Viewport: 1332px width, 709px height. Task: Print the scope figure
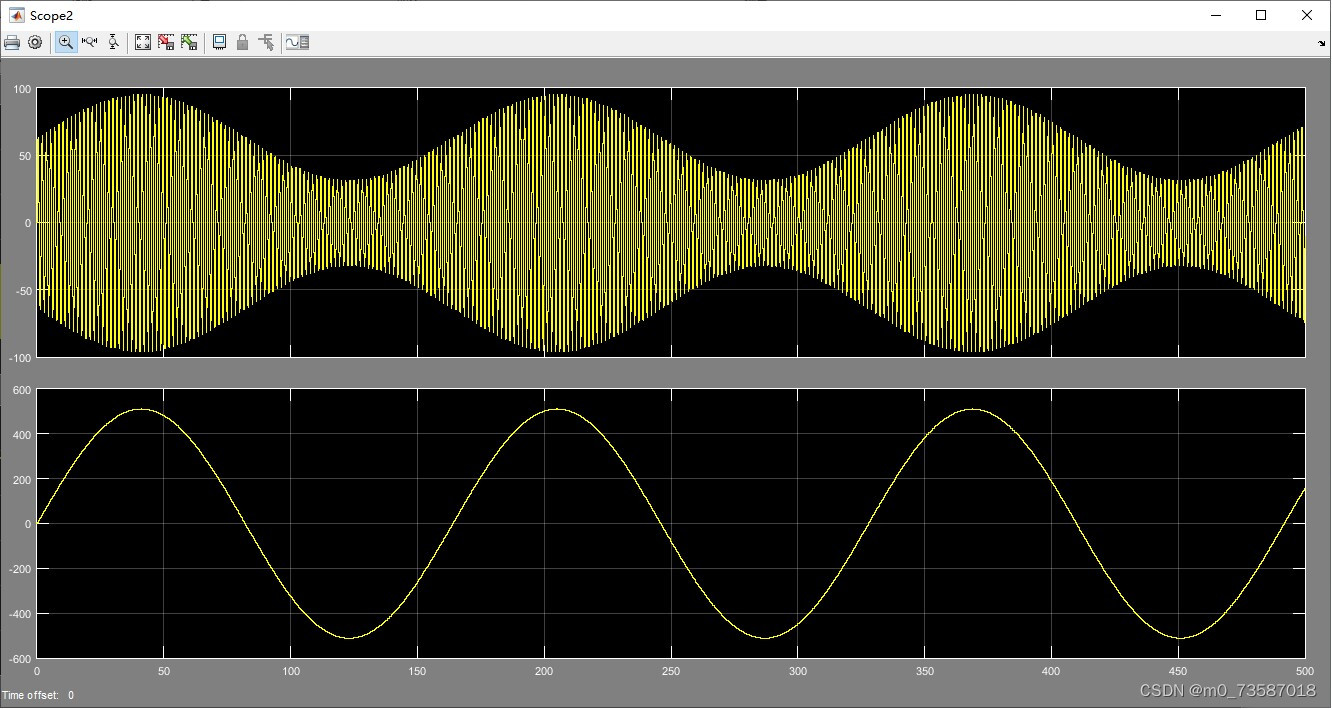coord(12,42)
